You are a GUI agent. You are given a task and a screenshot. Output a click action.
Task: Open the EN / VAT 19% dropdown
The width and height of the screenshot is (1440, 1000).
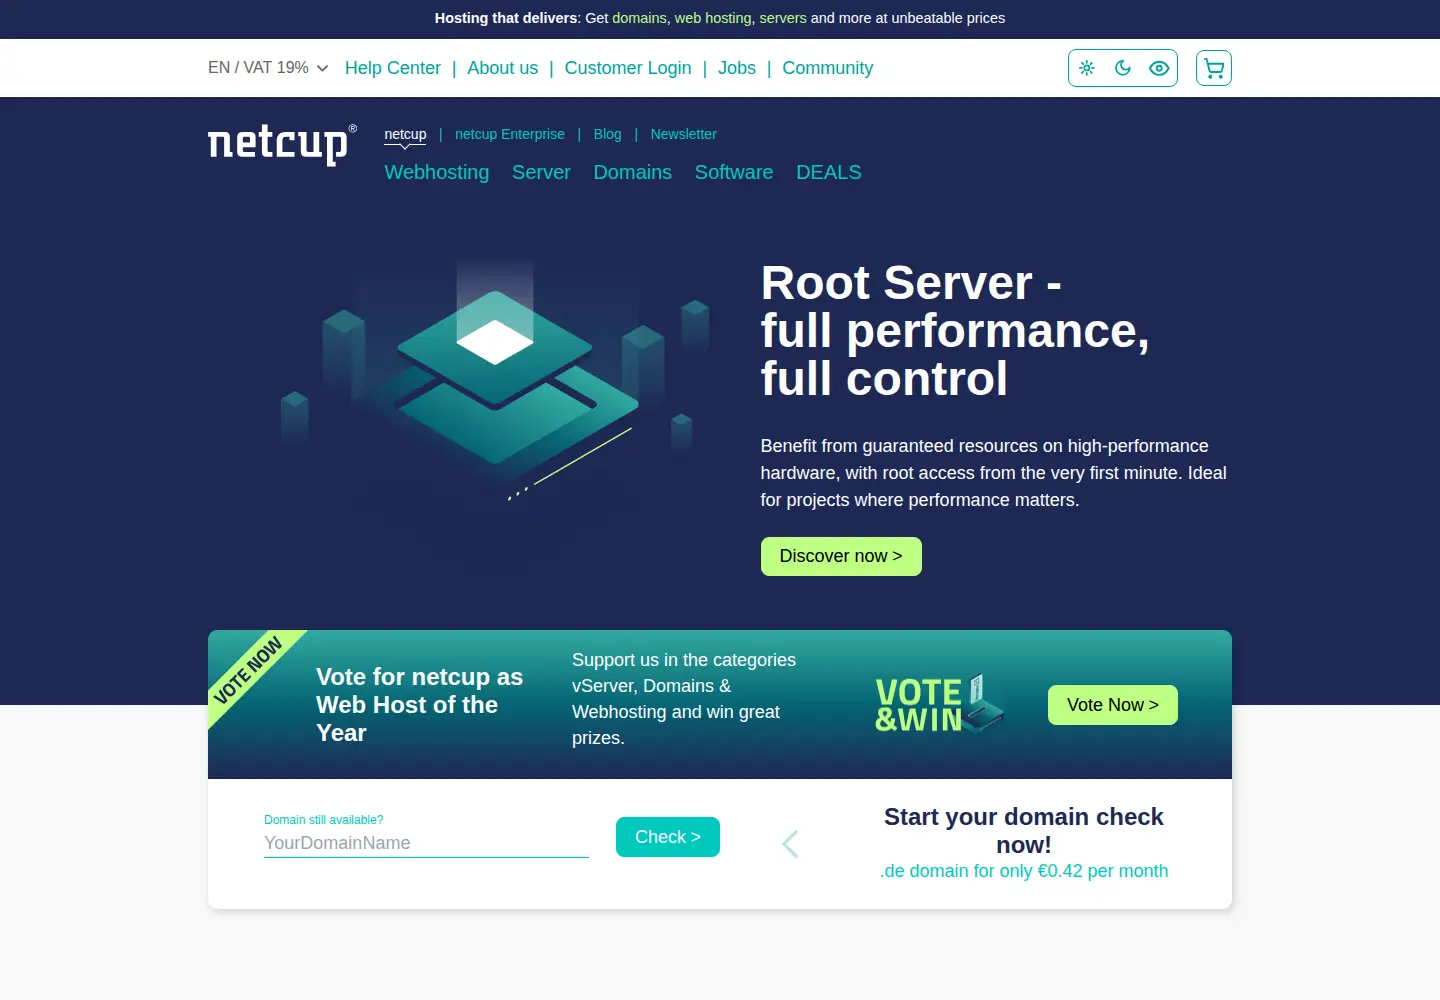268,68
